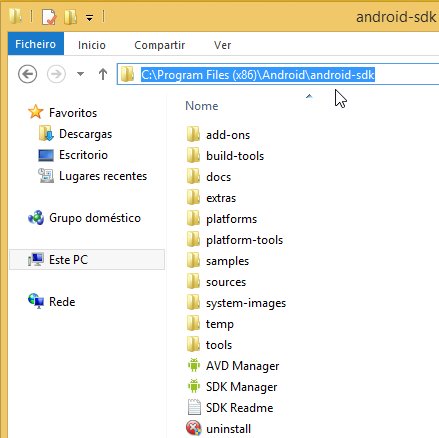Click the Forward navigation arrow

point(56,74)
